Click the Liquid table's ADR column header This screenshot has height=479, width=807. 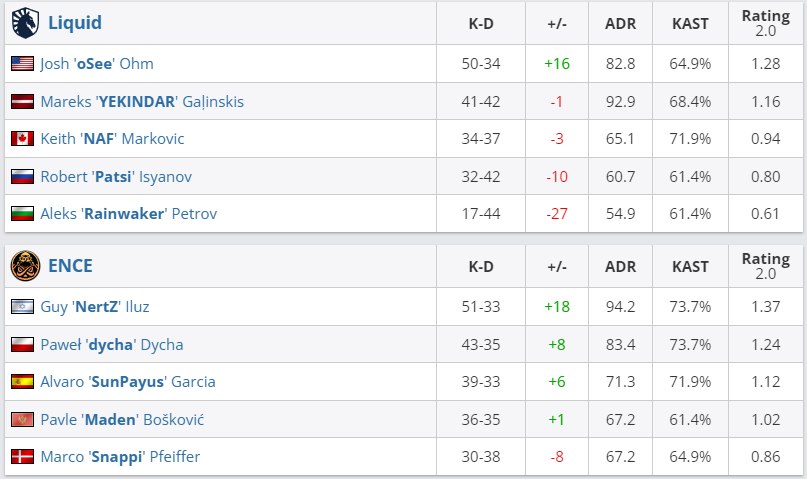[x=620, y=24]
